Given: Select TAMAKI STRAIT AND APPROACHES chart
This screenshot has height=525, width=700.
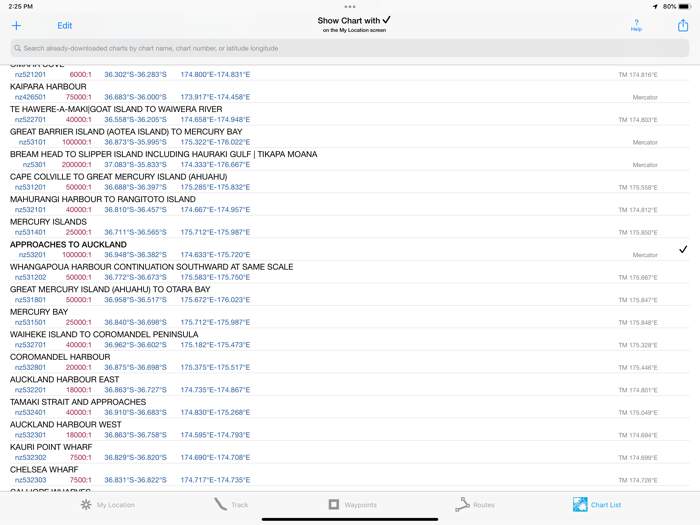Looking at the screenshot, I should click(x=350, y=407).
